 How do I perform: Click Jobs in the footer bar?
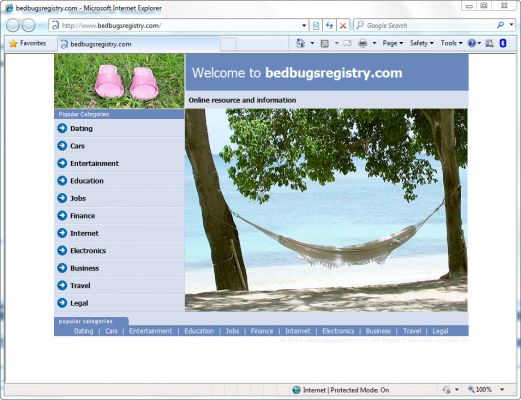point(232,331)
